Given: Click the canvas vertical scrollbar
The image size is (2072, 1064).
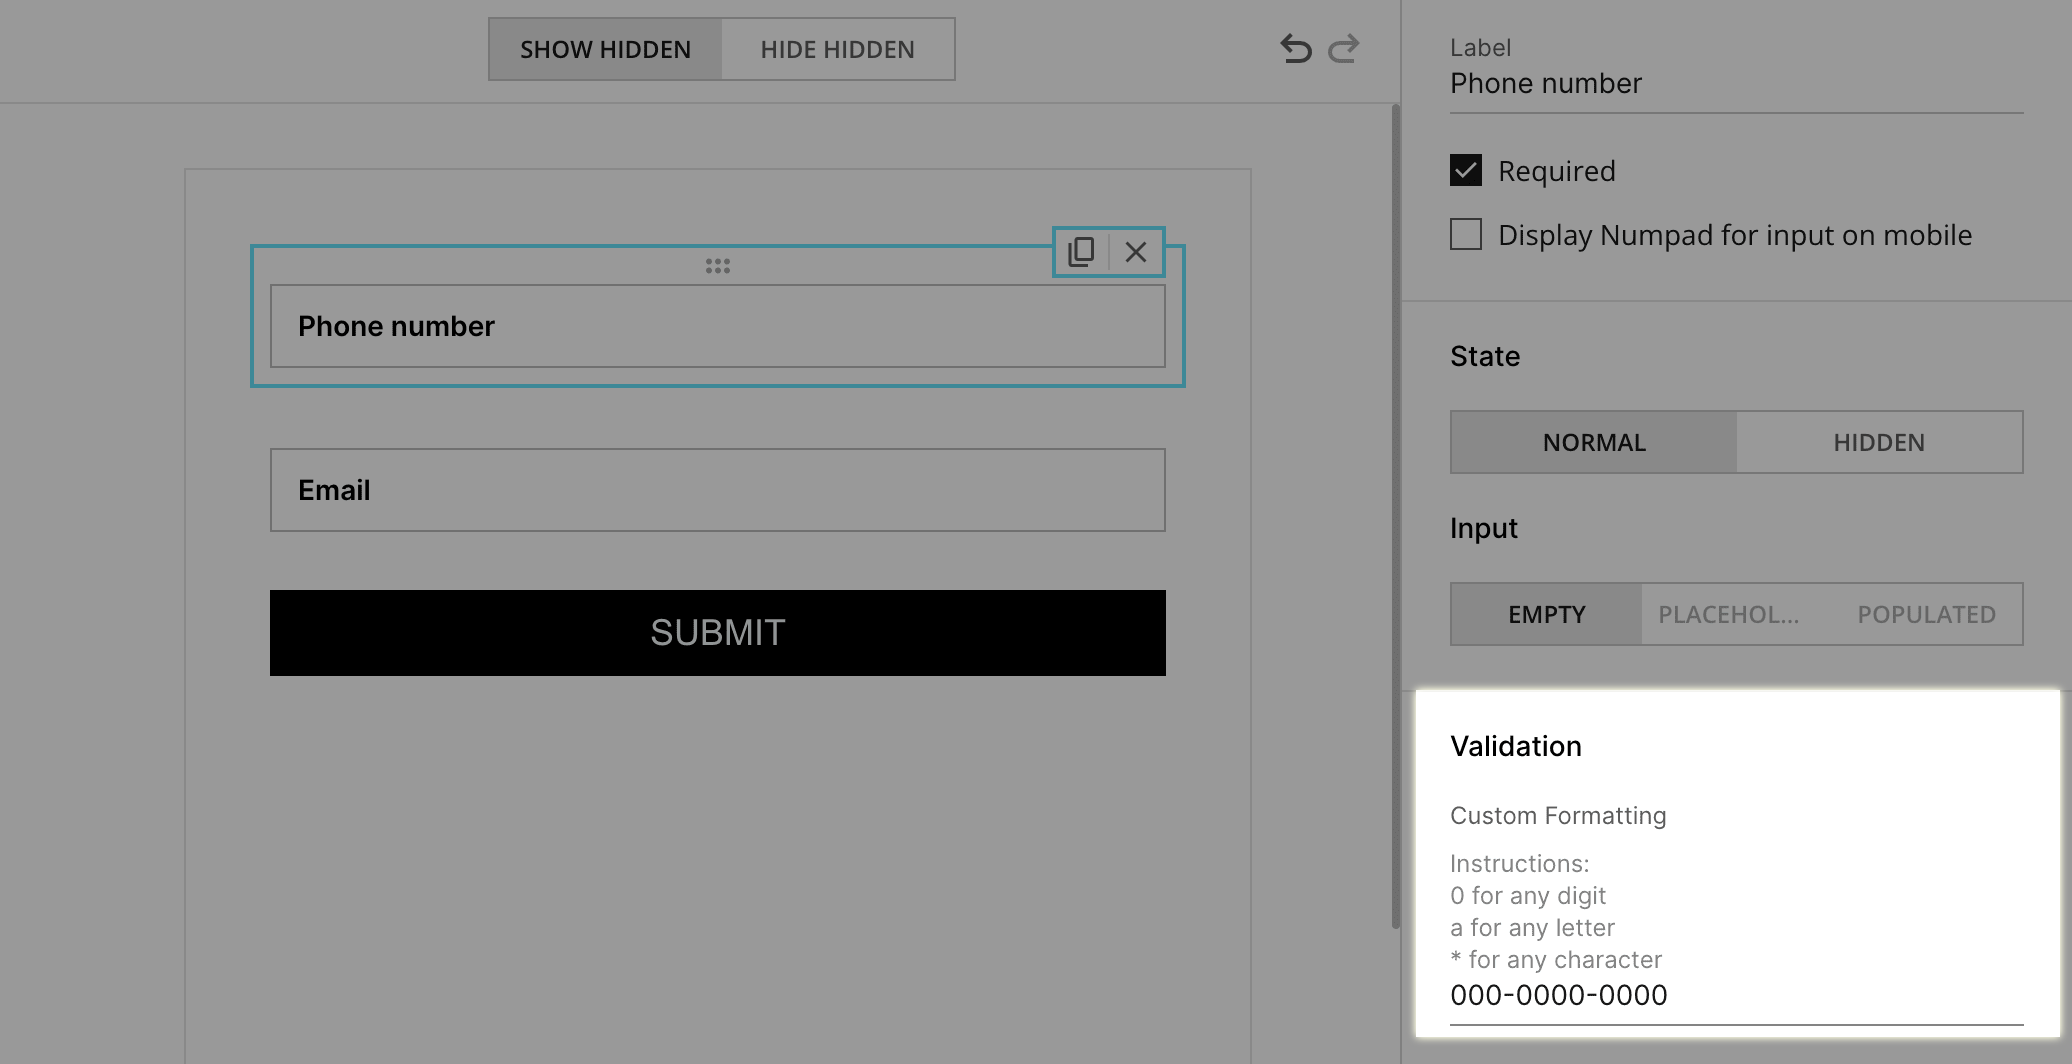Looking at the screenshot, I should pyautogui.click(x=1396, y=516).
